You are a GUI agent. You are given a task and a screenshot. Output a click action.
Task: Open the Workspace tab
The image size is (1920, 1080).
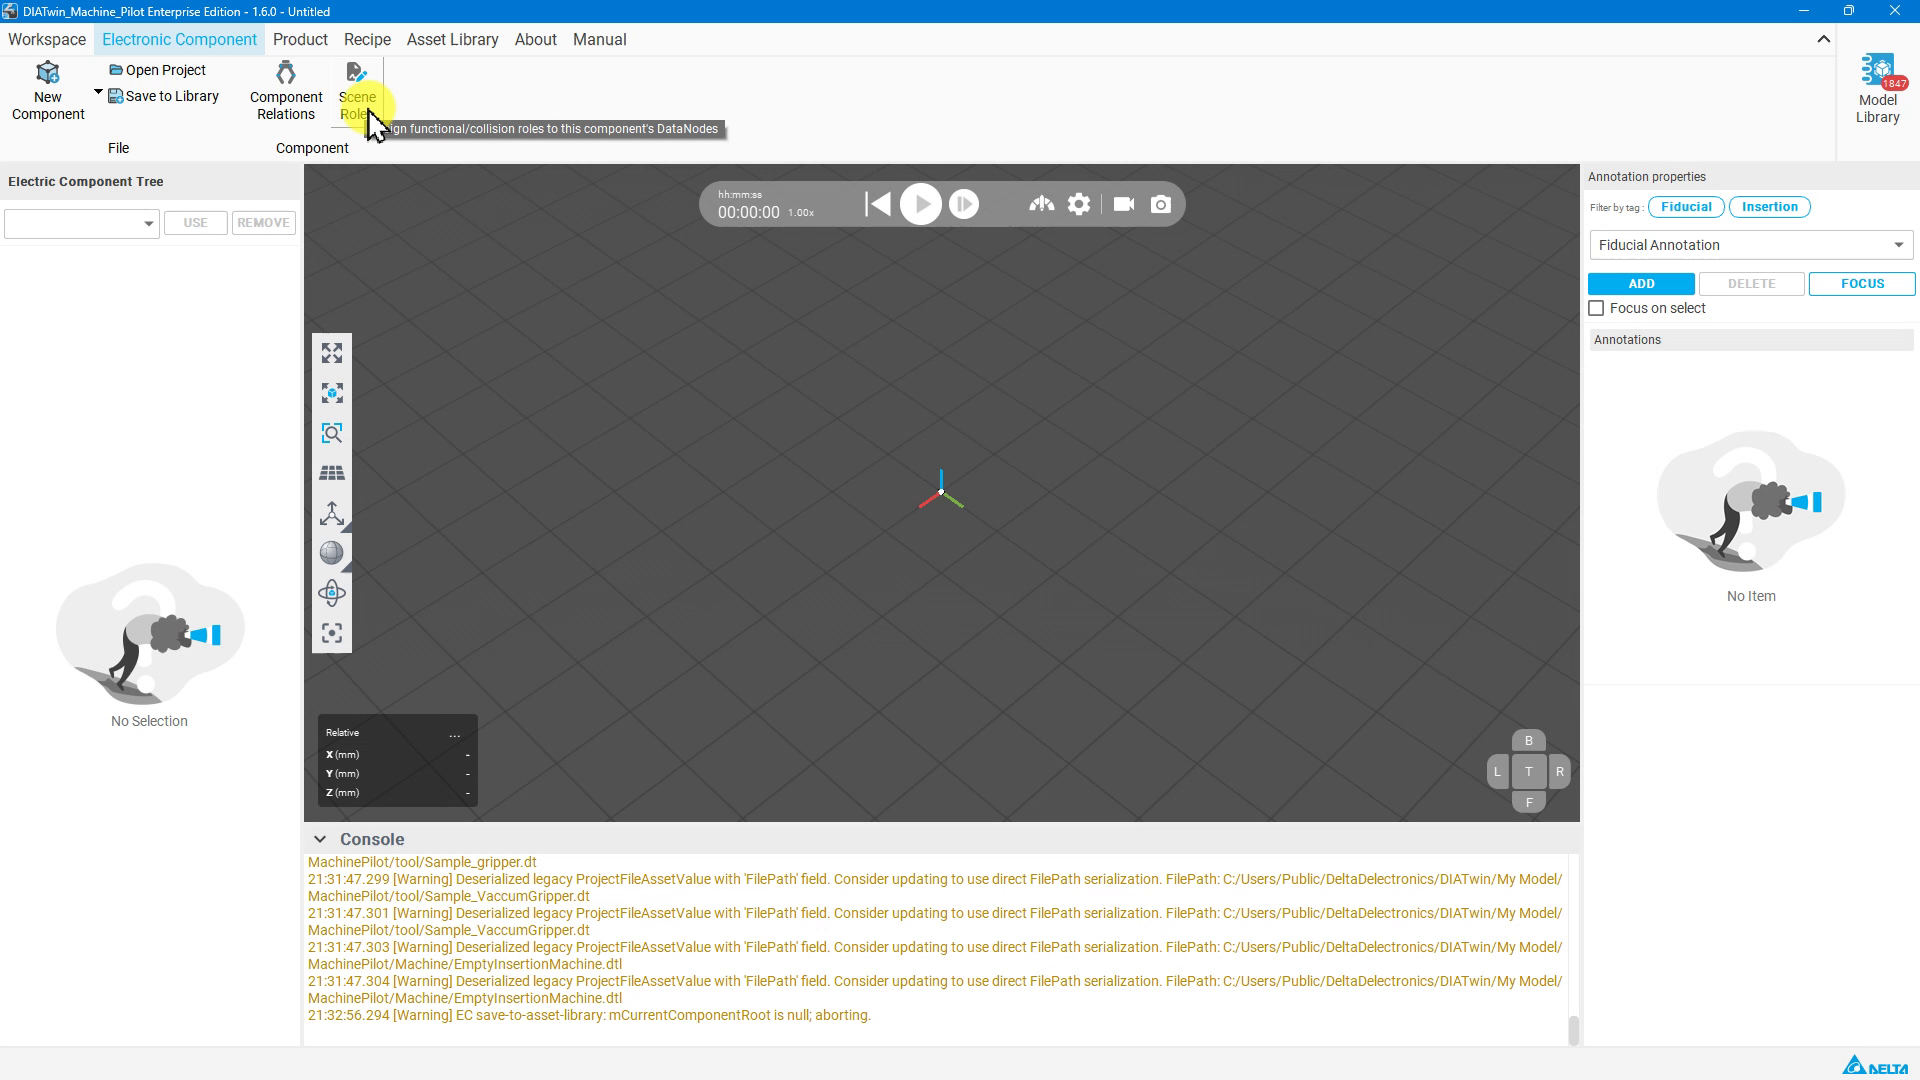pos(47,40)
